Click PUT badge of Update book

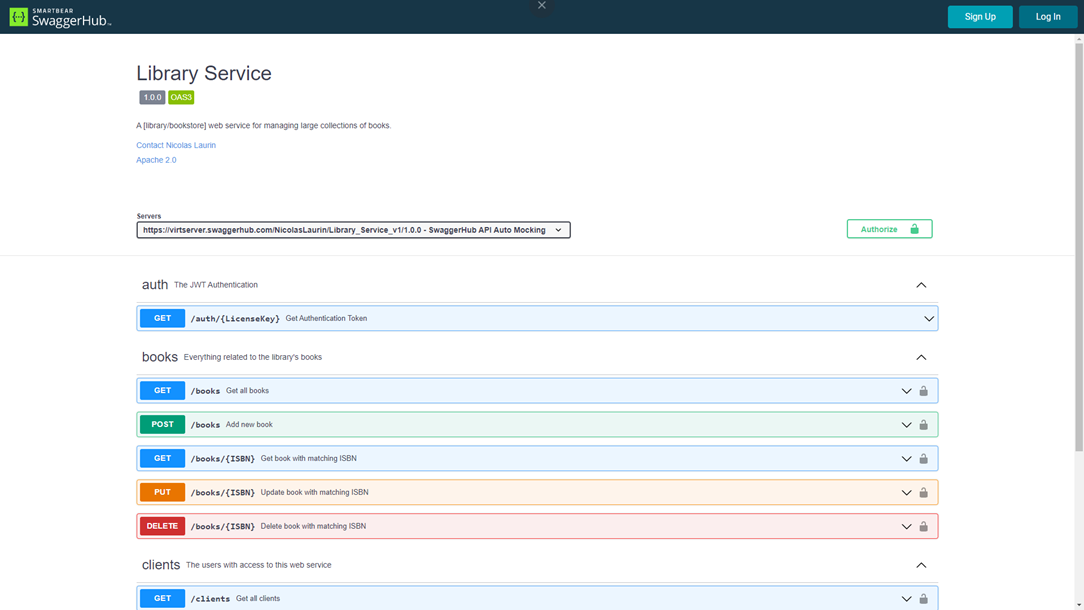click(x=162, y=492)
